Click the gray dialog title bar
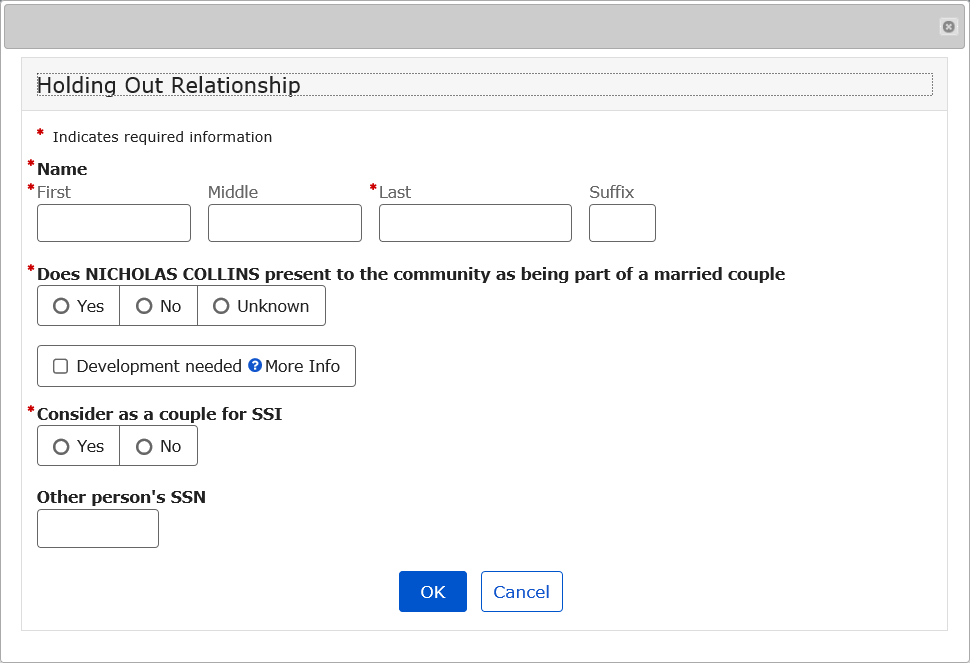970x663 pixels. pos(470,27)
